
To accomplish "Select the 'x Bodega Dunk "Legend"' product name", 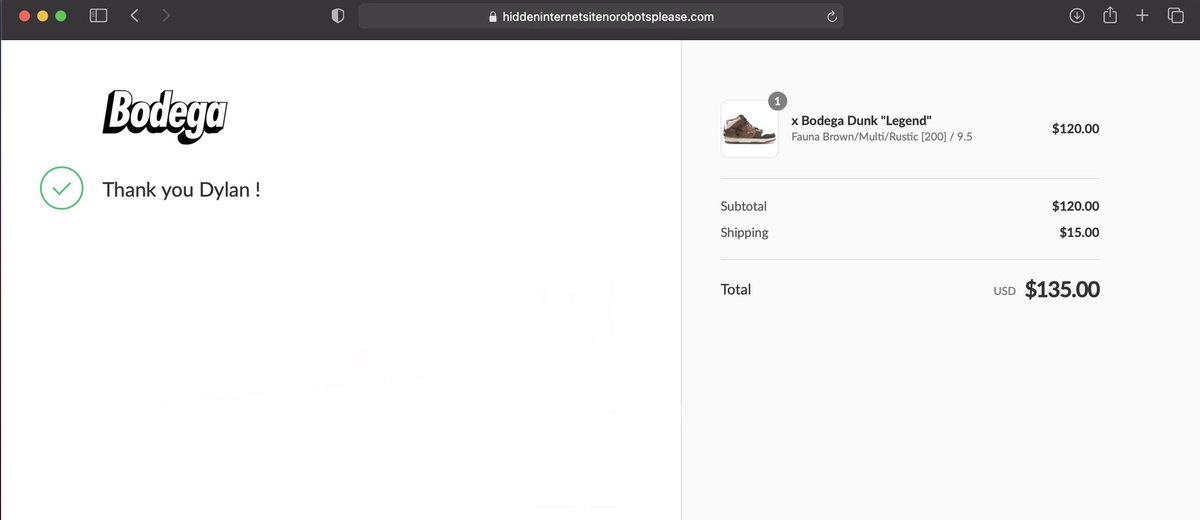I will click(x=861, y=120).
